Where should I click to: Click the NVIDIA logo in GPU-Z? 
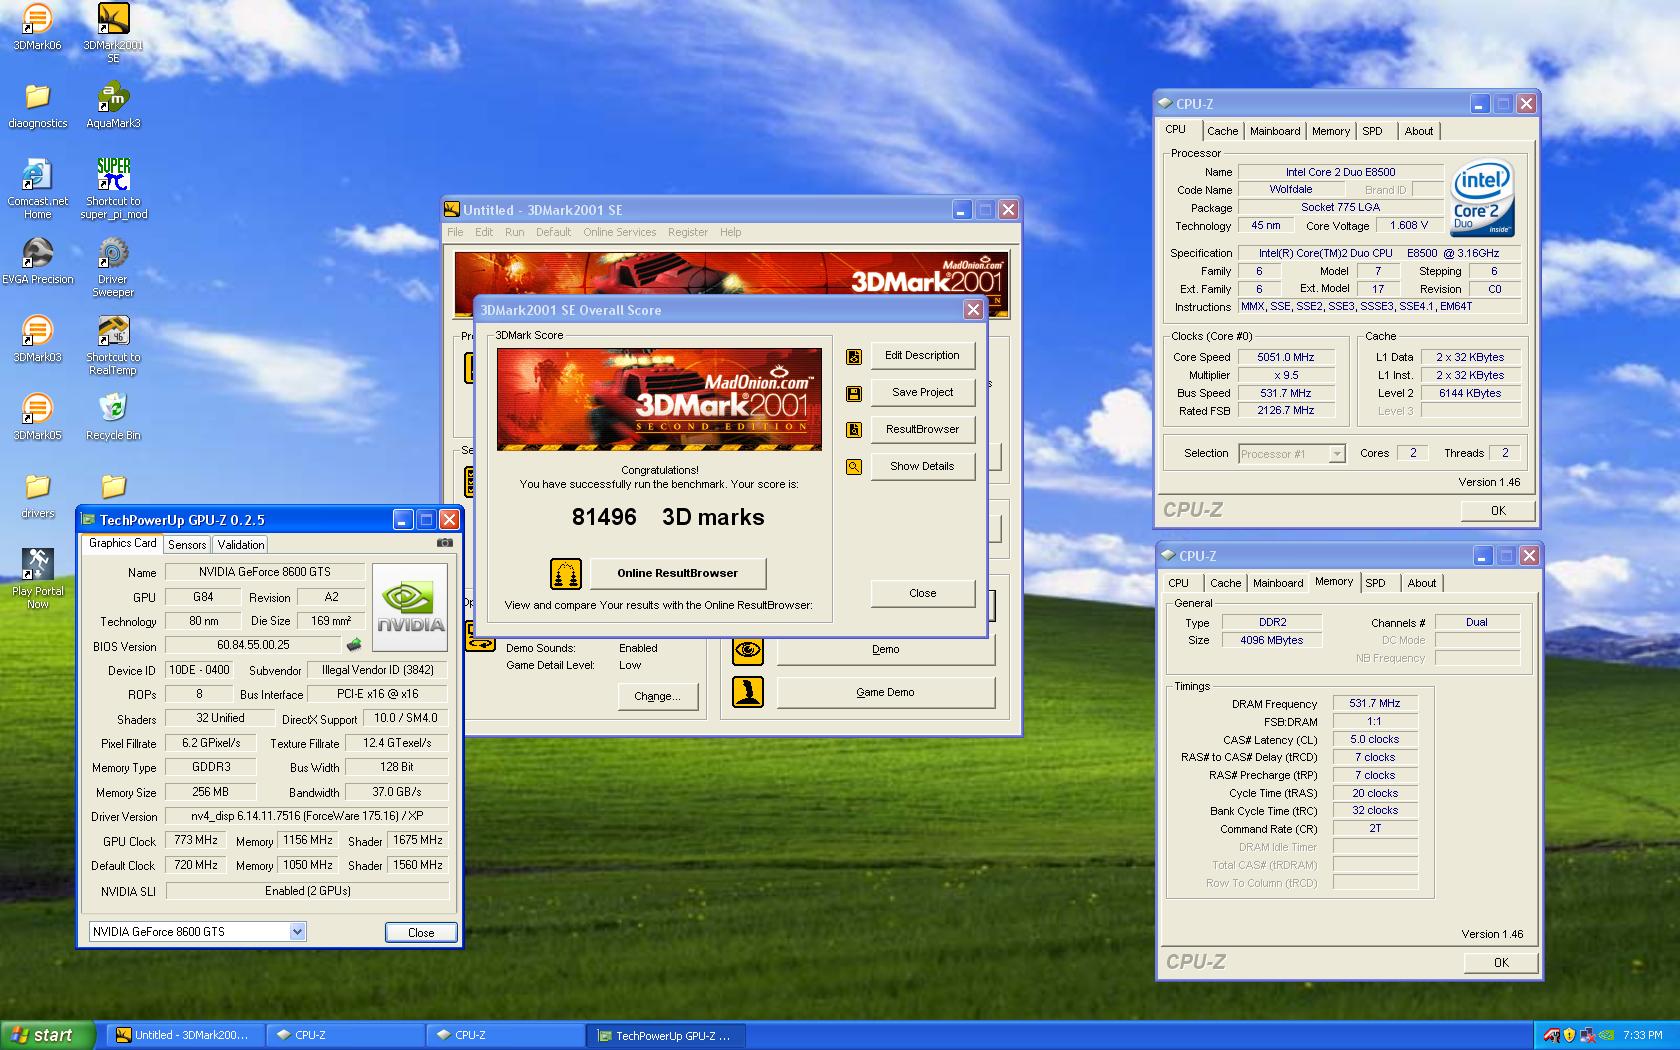point(410,607)
